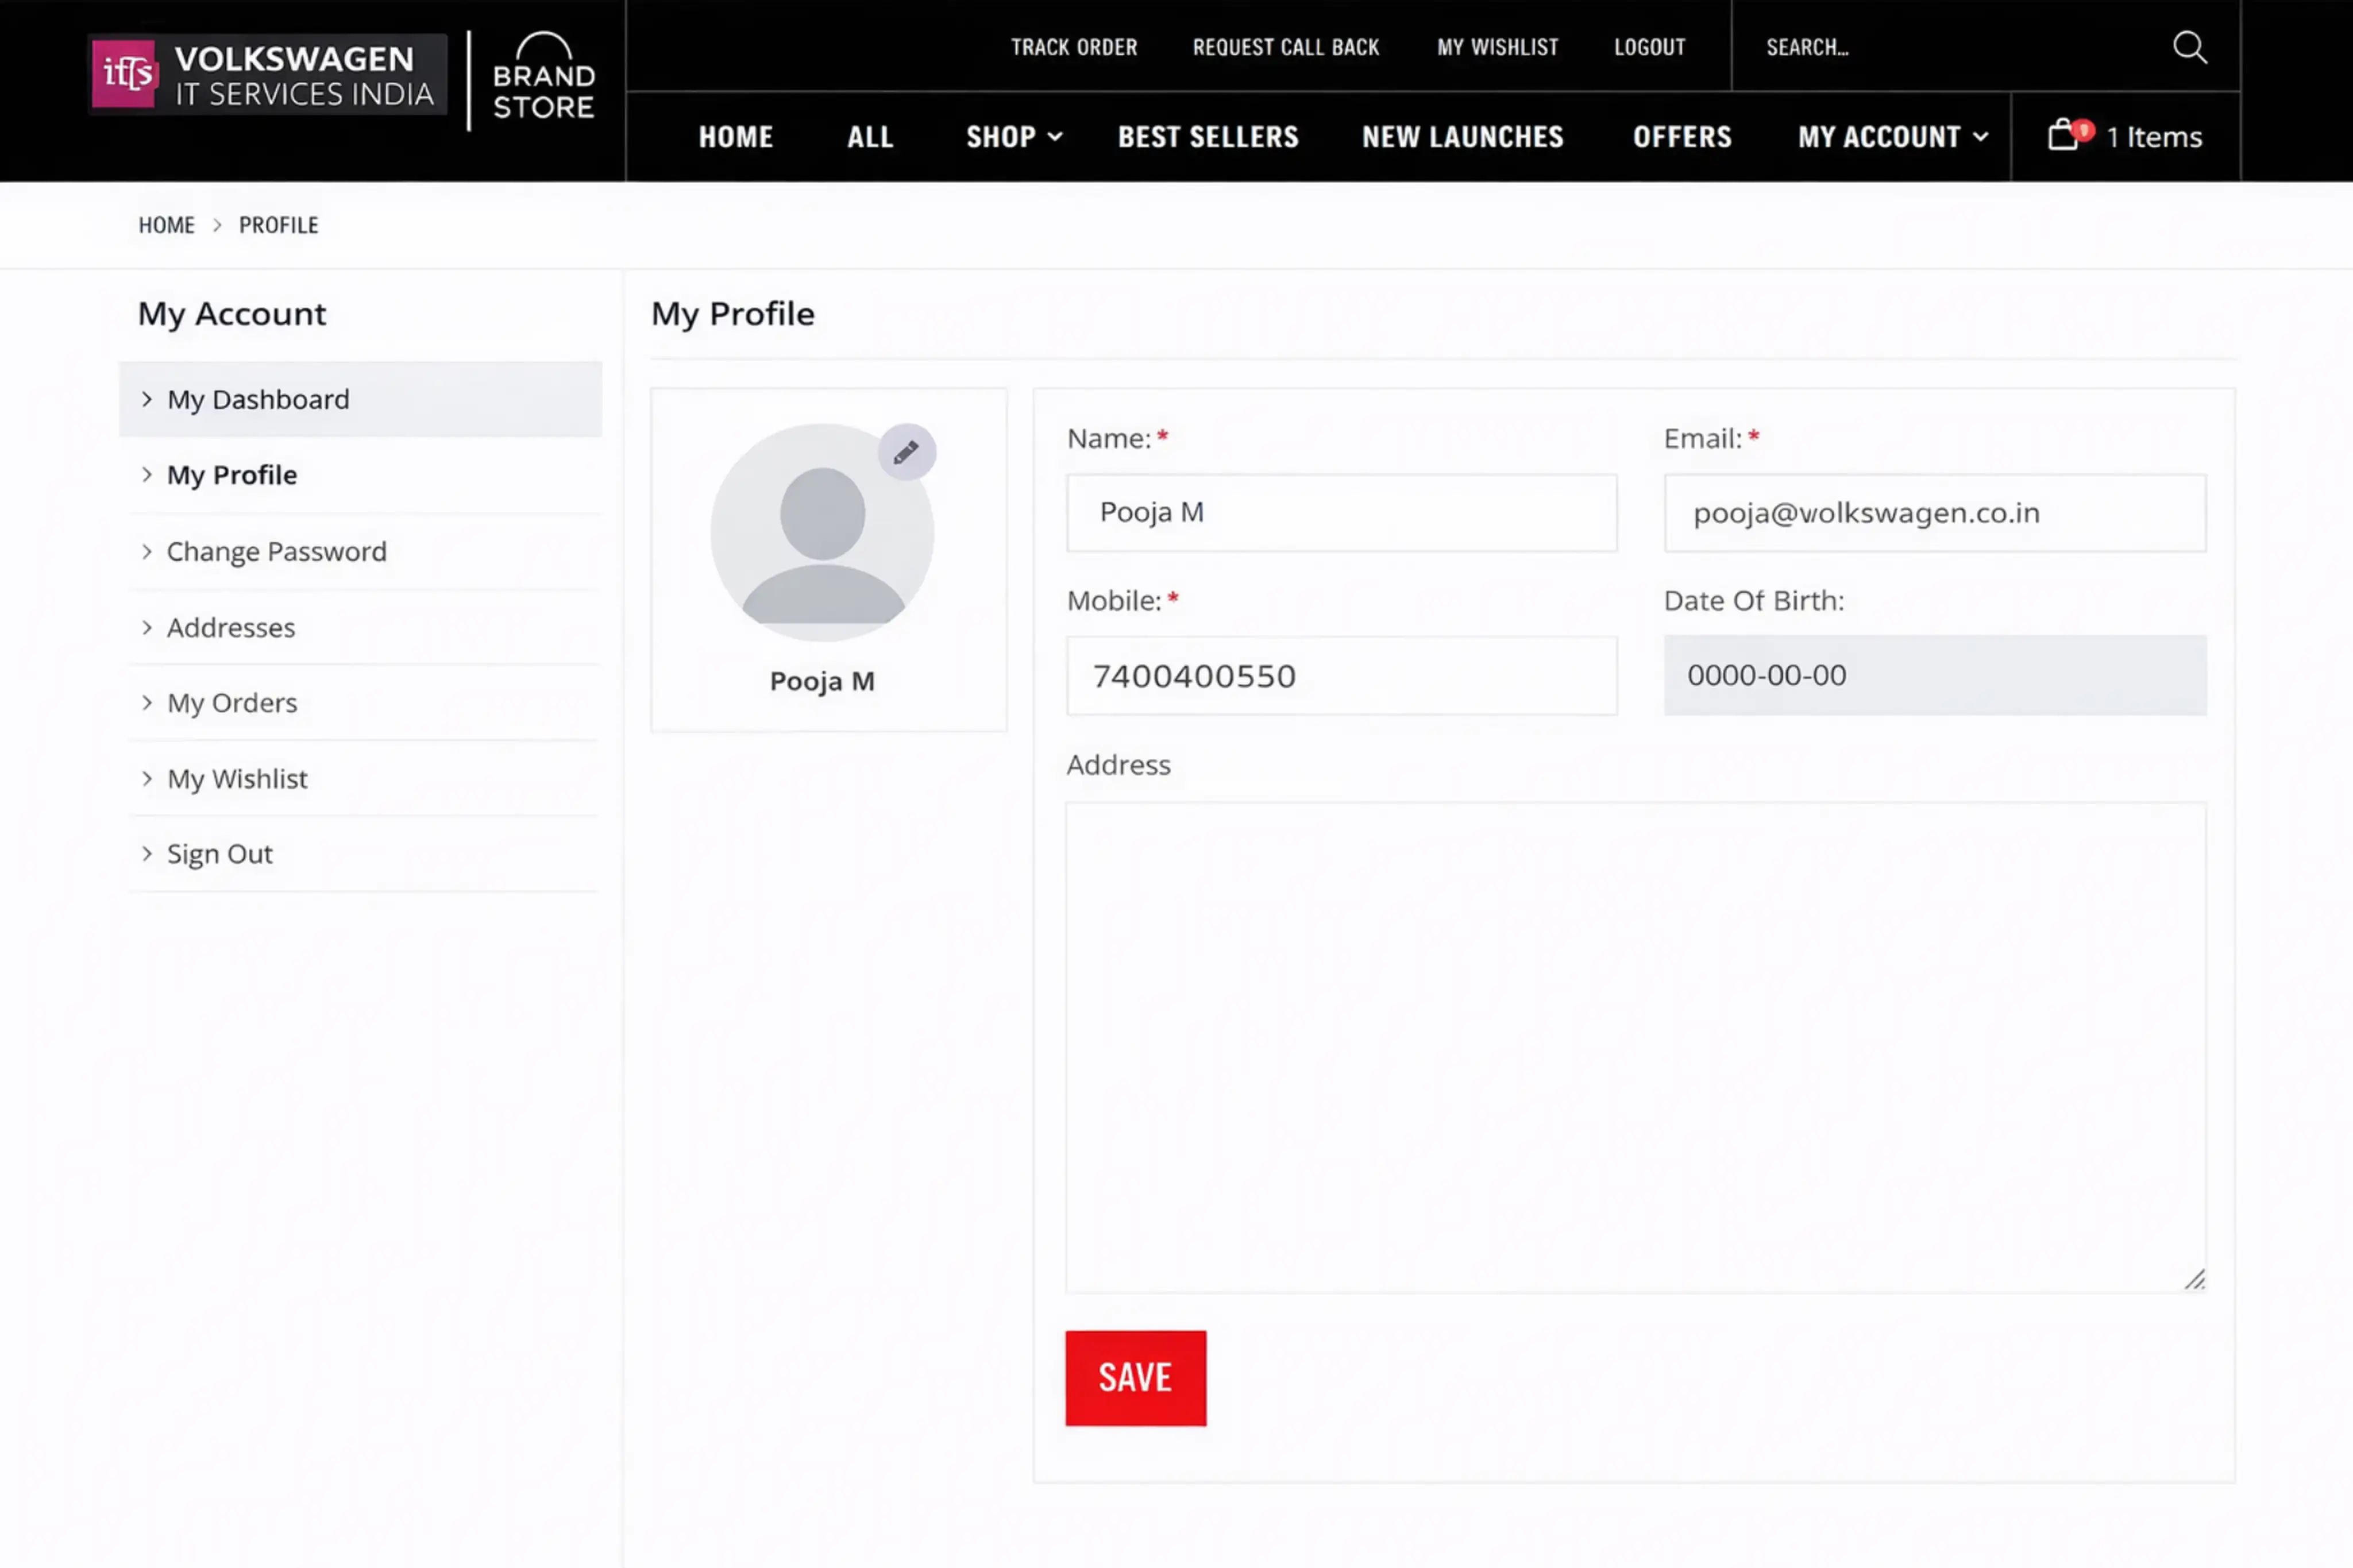Click the Address text area resize handle
This screenshot has width=2353, height=1568.
pyautogui.click(x=2197, y=1280)
